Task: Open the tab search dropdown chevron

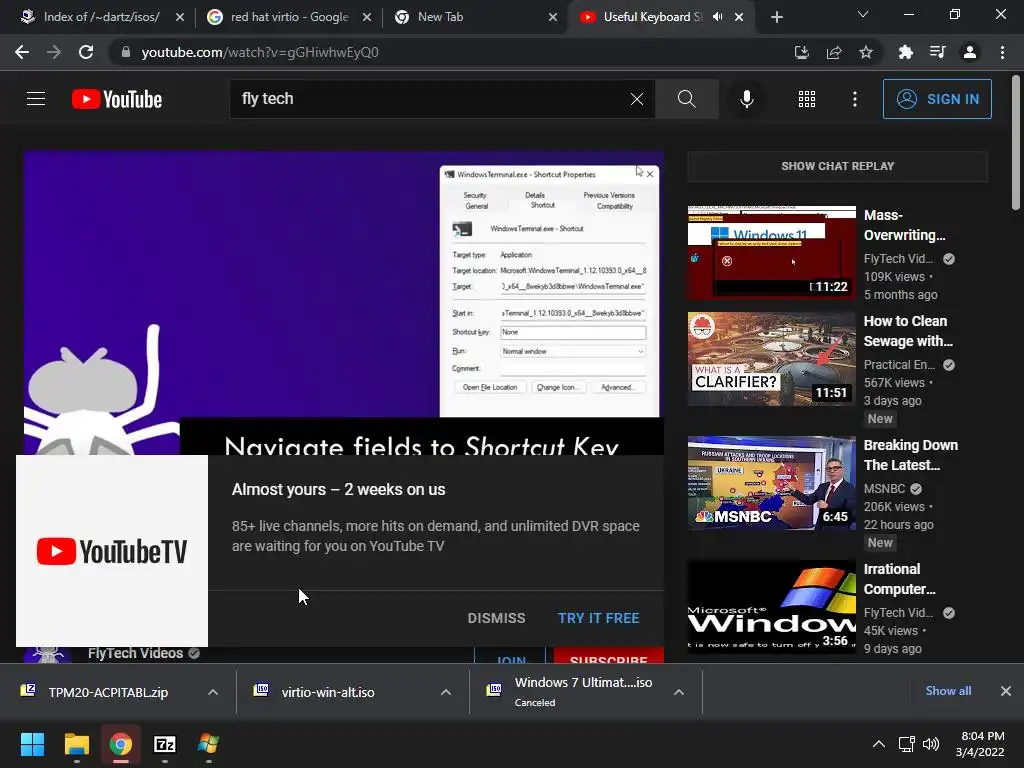Action: tap(863, 14)
